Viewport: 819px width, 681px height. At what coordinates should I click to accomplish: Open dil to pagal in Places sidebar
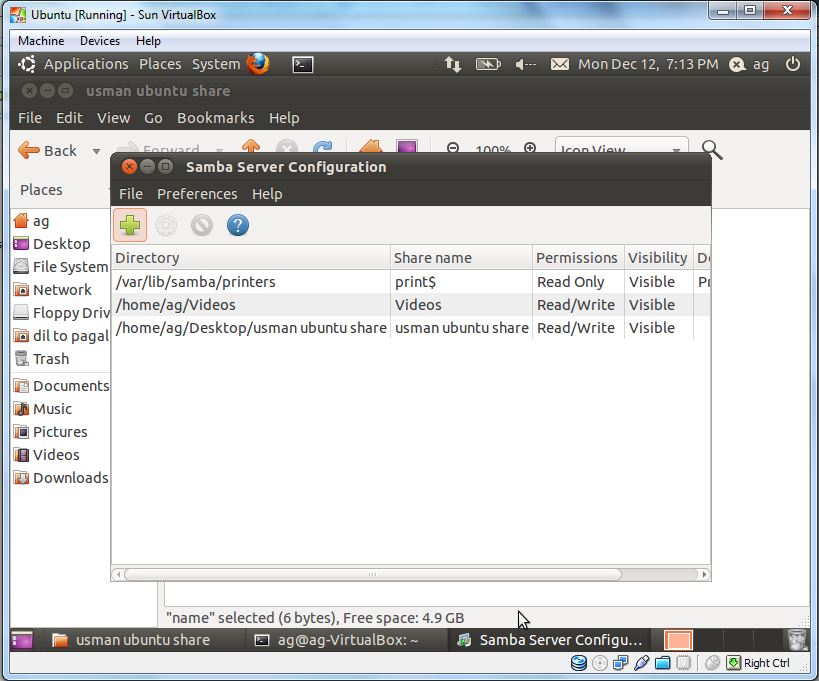coord(61,336)
